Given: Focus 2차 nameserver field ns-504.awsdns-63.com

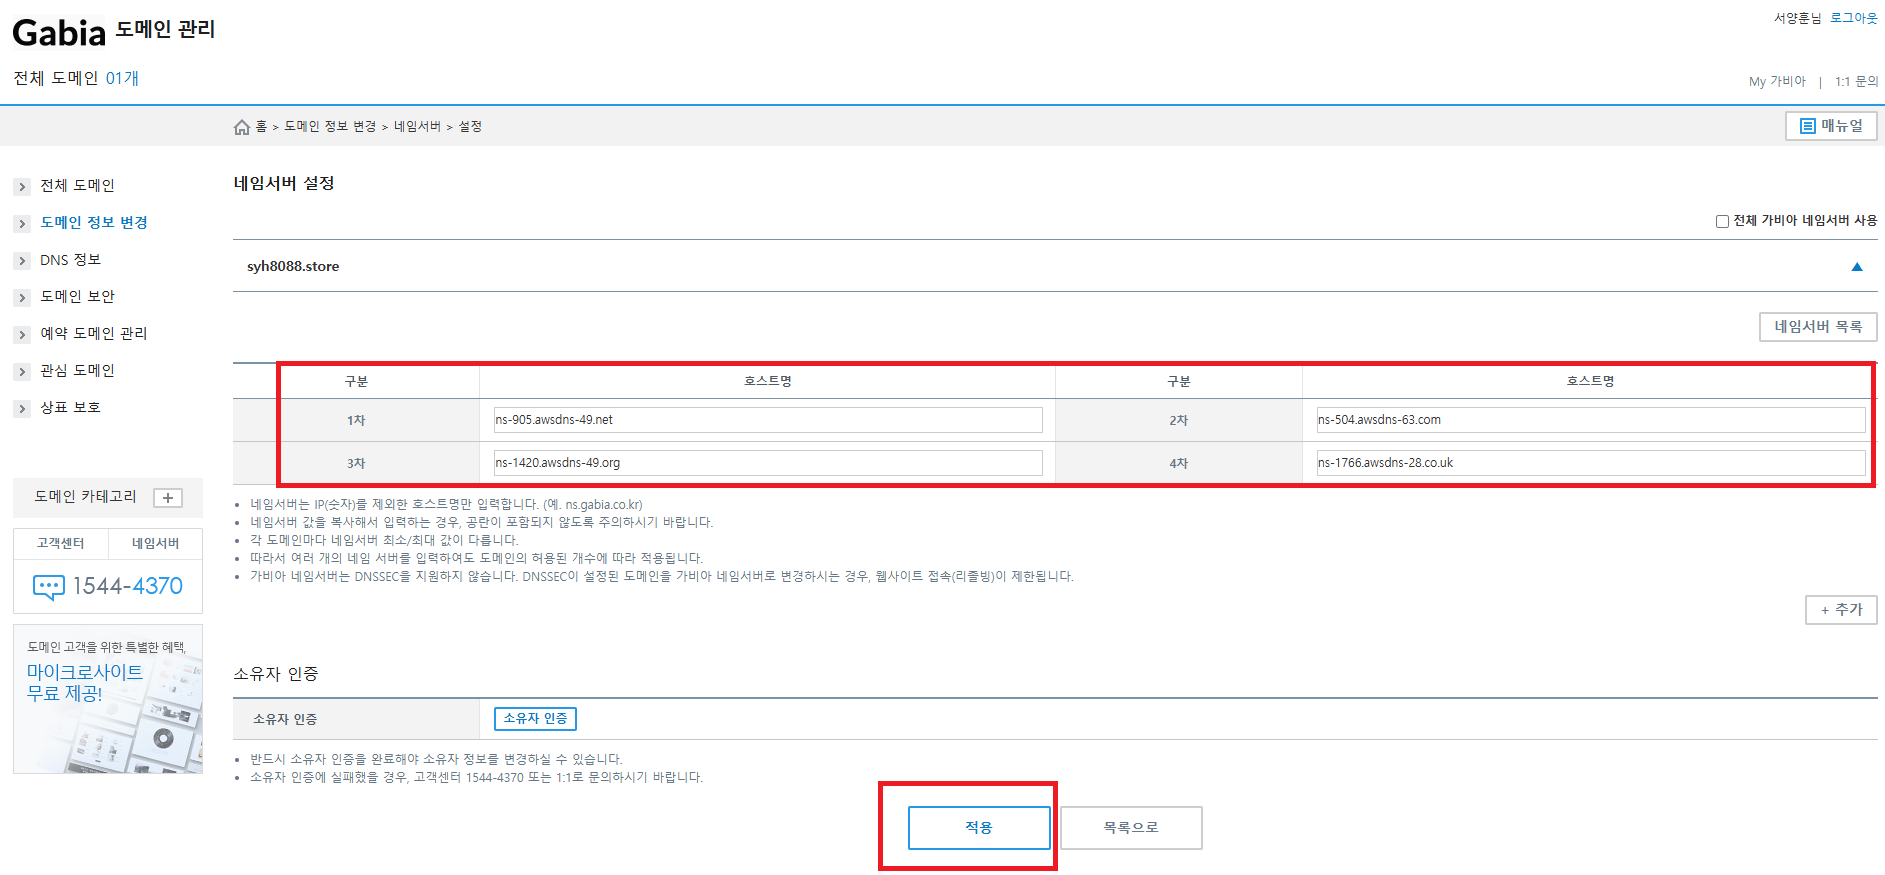Looking at the screenshot, I should point(1591,420).
